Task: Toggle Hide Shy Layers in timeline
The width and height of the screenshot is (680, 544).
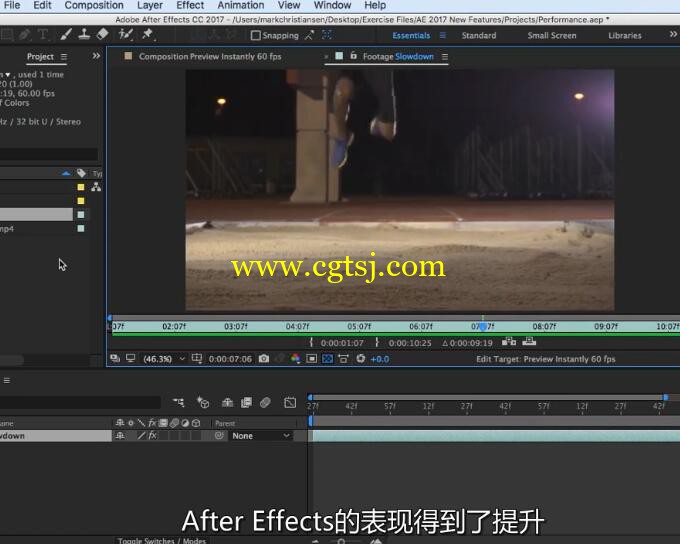Action: tap(227, 403)
